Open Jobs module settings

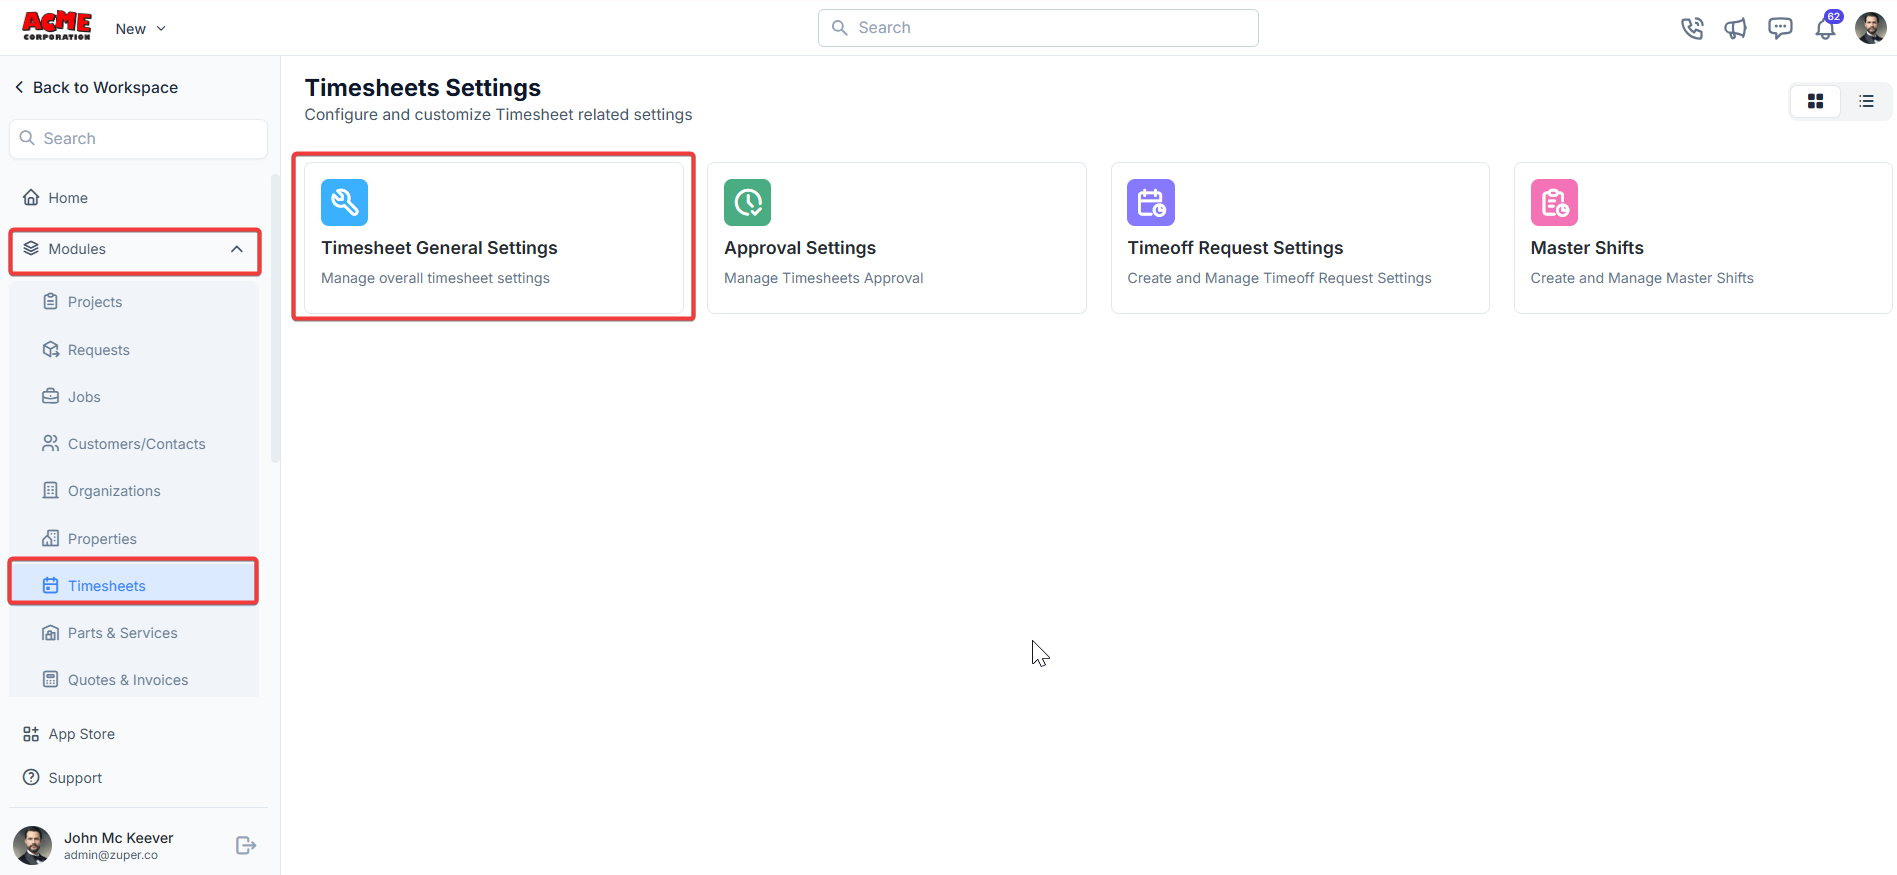click(x=134, y=397)
